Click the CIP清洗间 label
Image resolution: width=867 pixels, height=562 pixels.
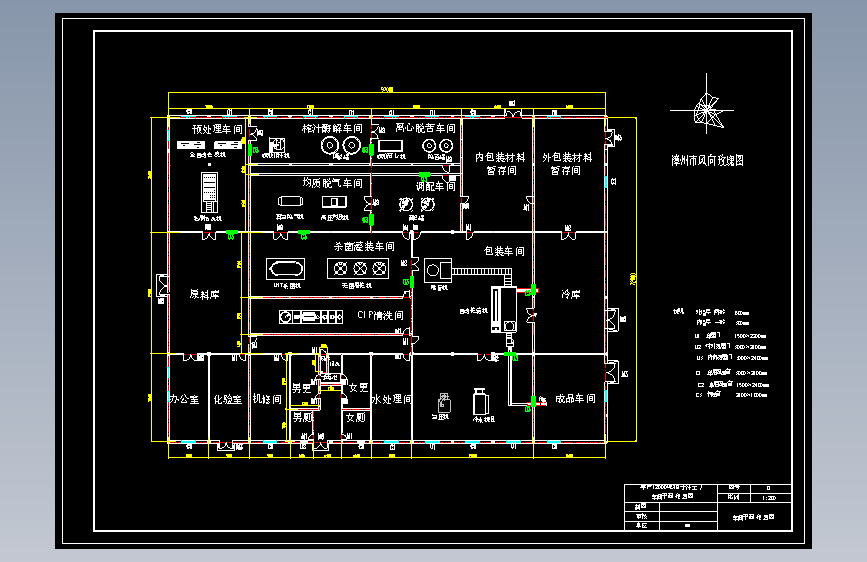click(380, 315)
